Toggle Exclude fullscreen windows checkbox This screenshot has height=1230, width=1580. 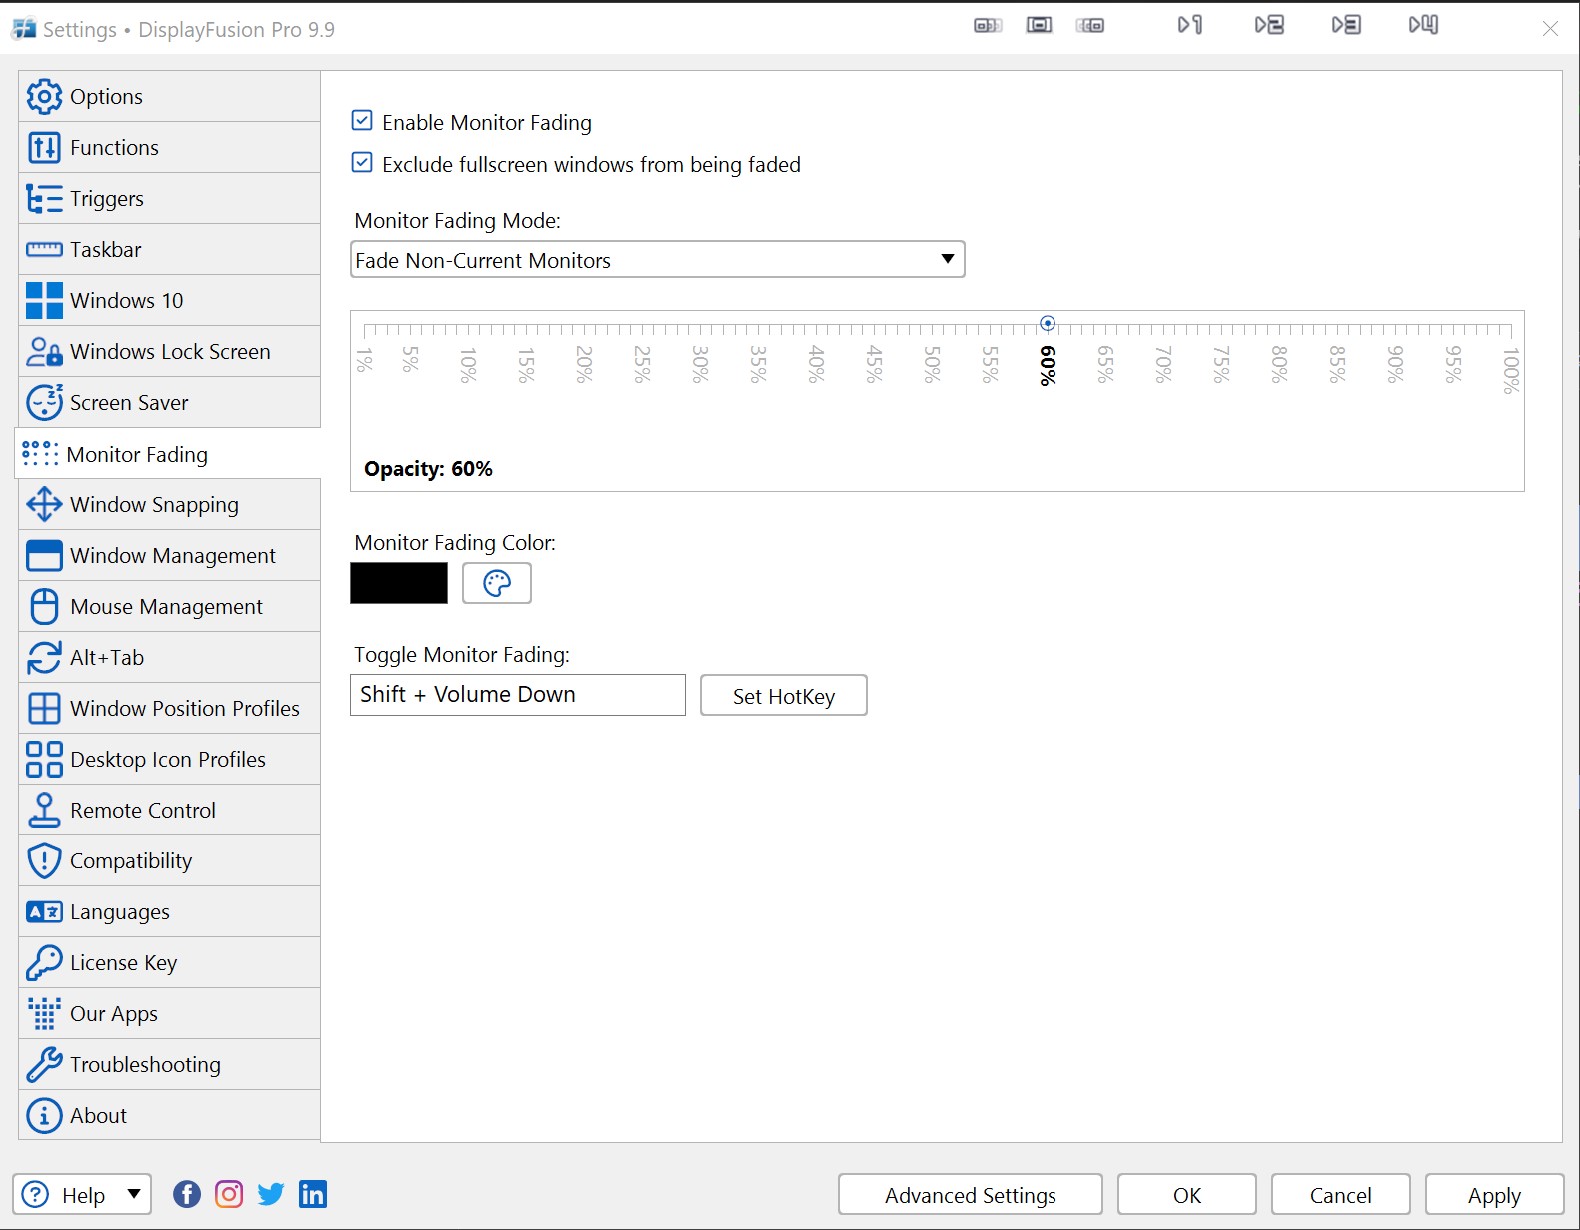tap(363, 163)
